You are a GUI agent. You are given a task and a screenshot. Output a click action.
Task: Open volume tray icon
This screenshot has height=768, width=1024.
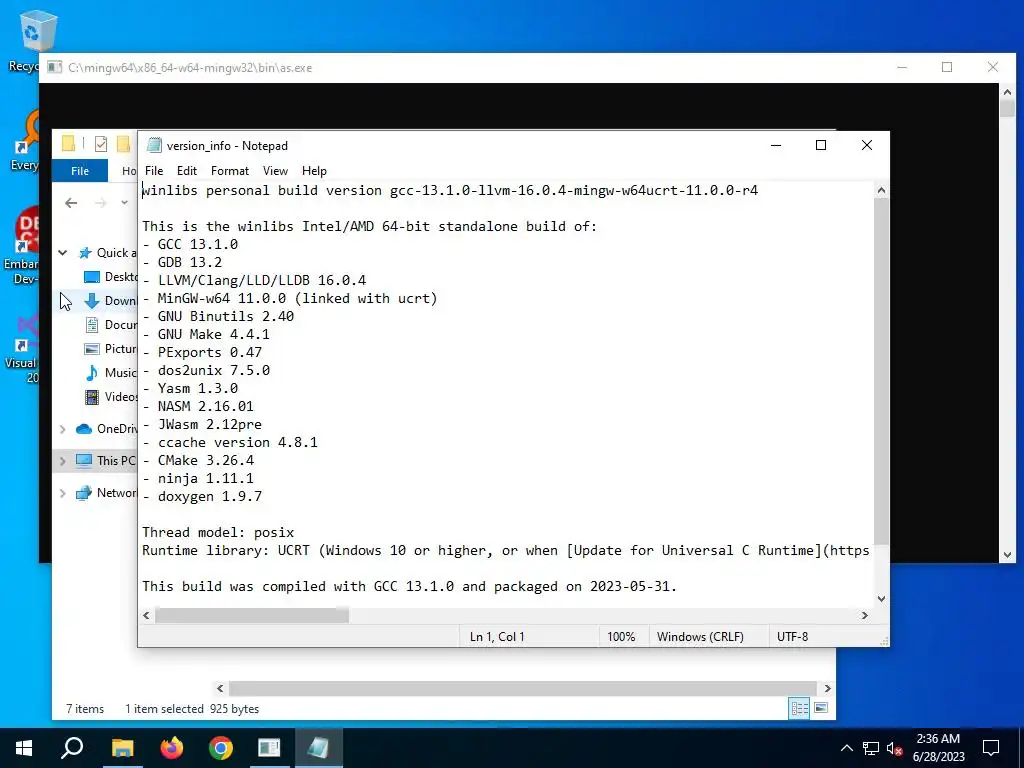point(895,748)
